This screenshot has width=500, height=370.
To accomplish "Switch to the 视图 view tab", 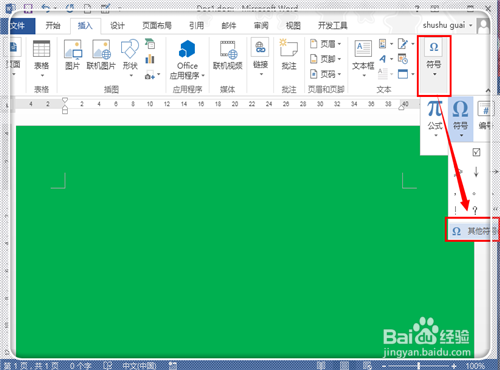I will [x=293, y=26].
